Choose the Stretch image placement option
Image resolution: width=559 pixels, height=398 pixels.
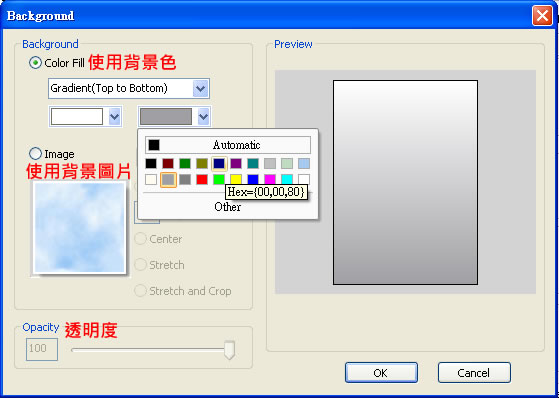point(140,265)
